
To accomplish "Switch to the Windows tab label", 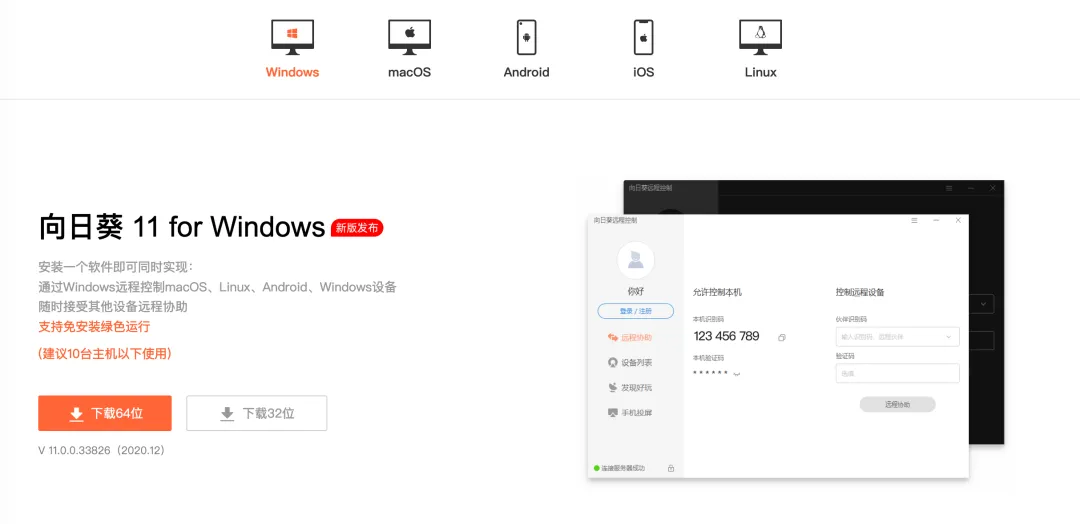I will coord(292,72).
